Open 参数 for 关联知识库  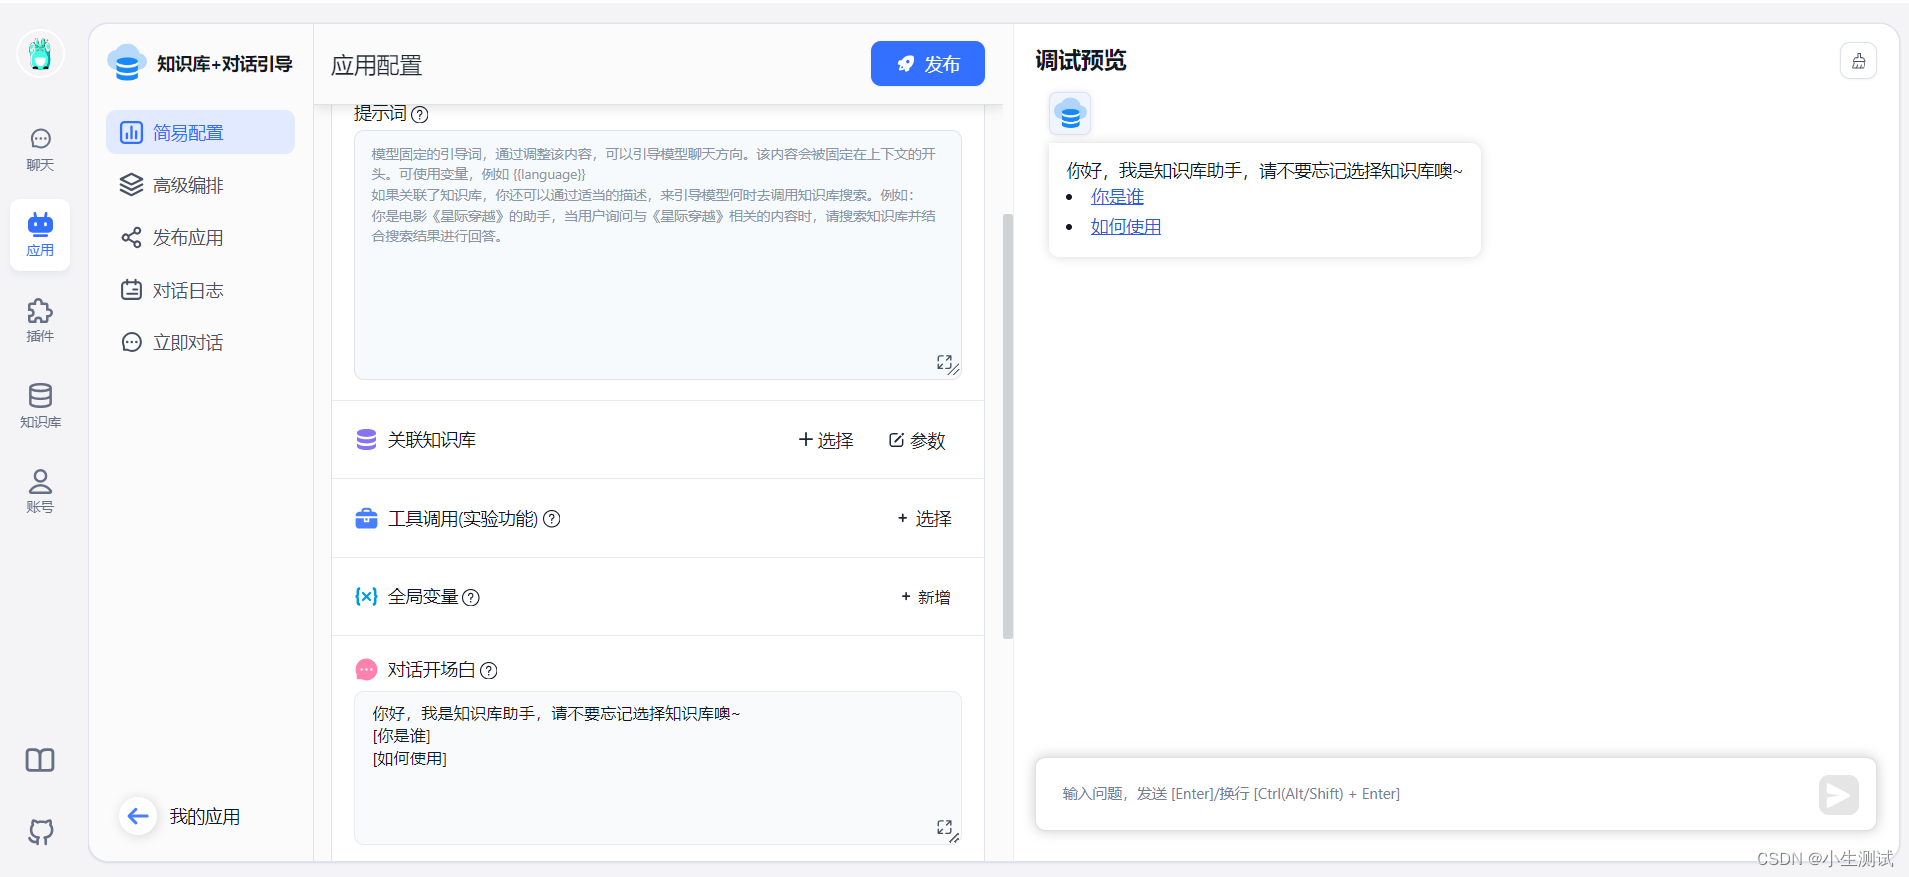(x=917, y=440)
